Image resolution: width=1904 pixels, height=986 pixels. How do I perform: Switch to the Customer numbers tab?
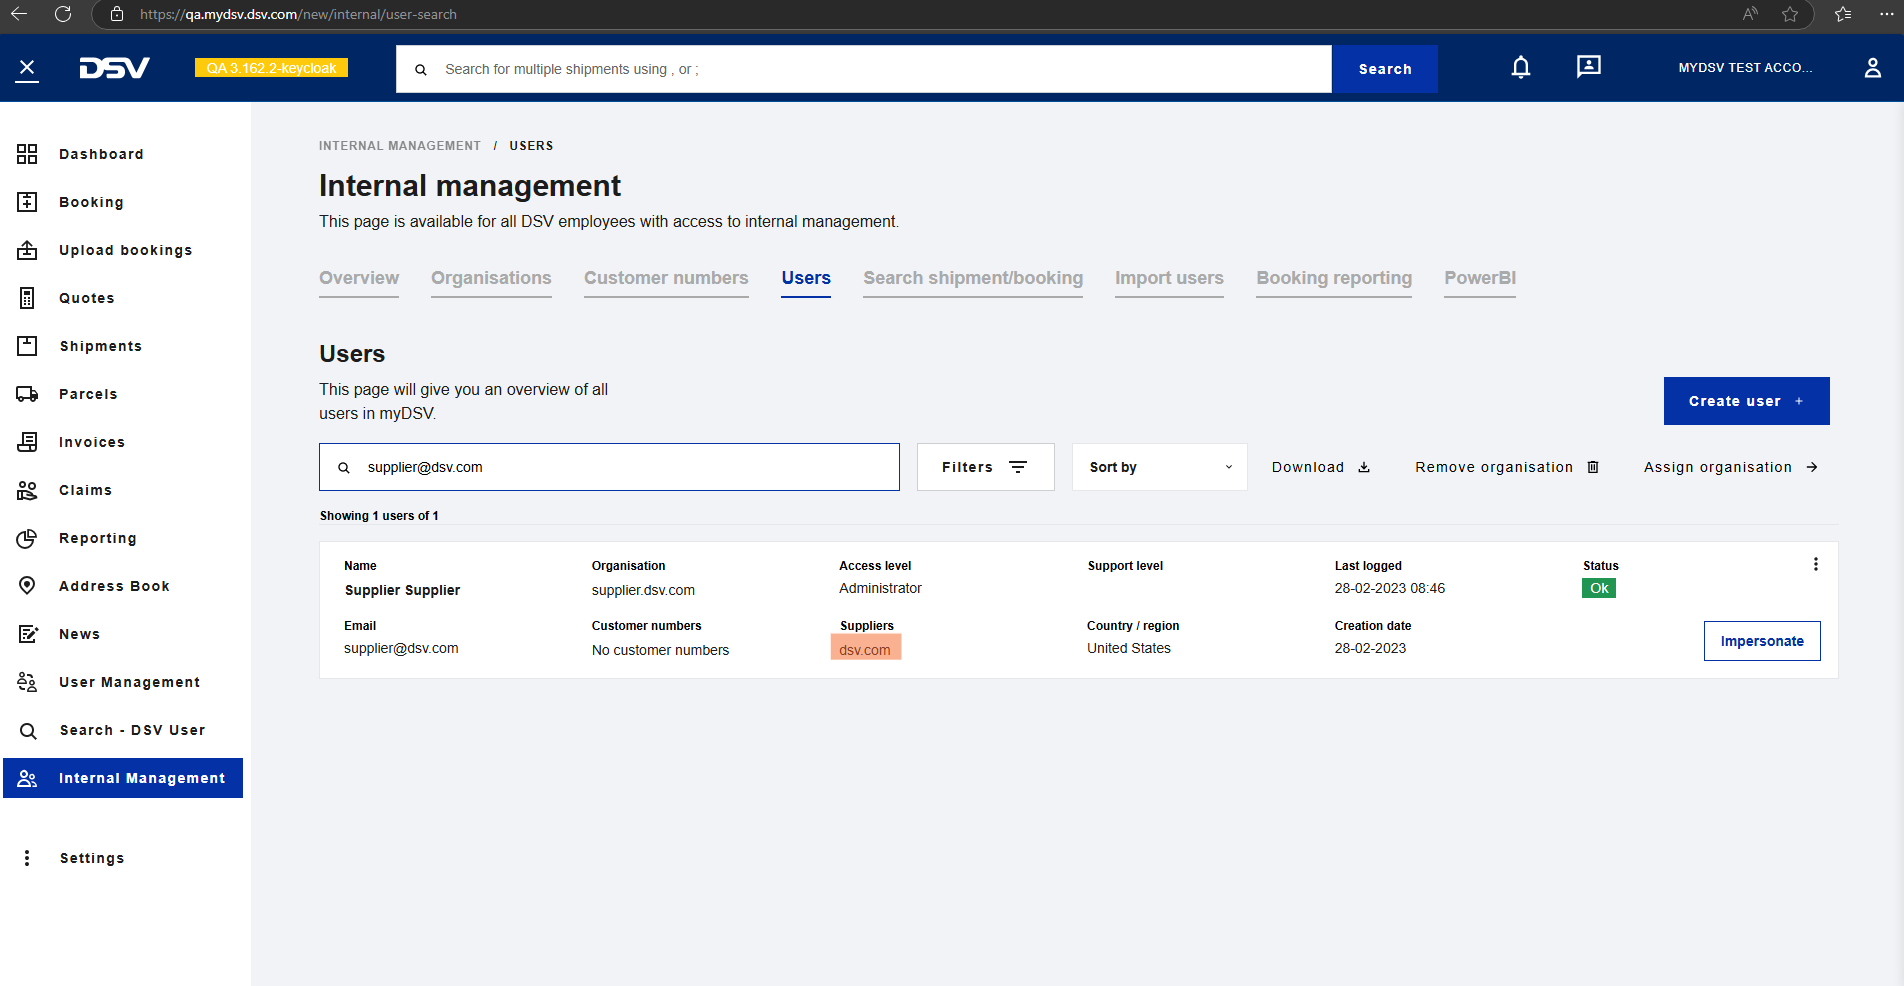[x=666, y=278]
